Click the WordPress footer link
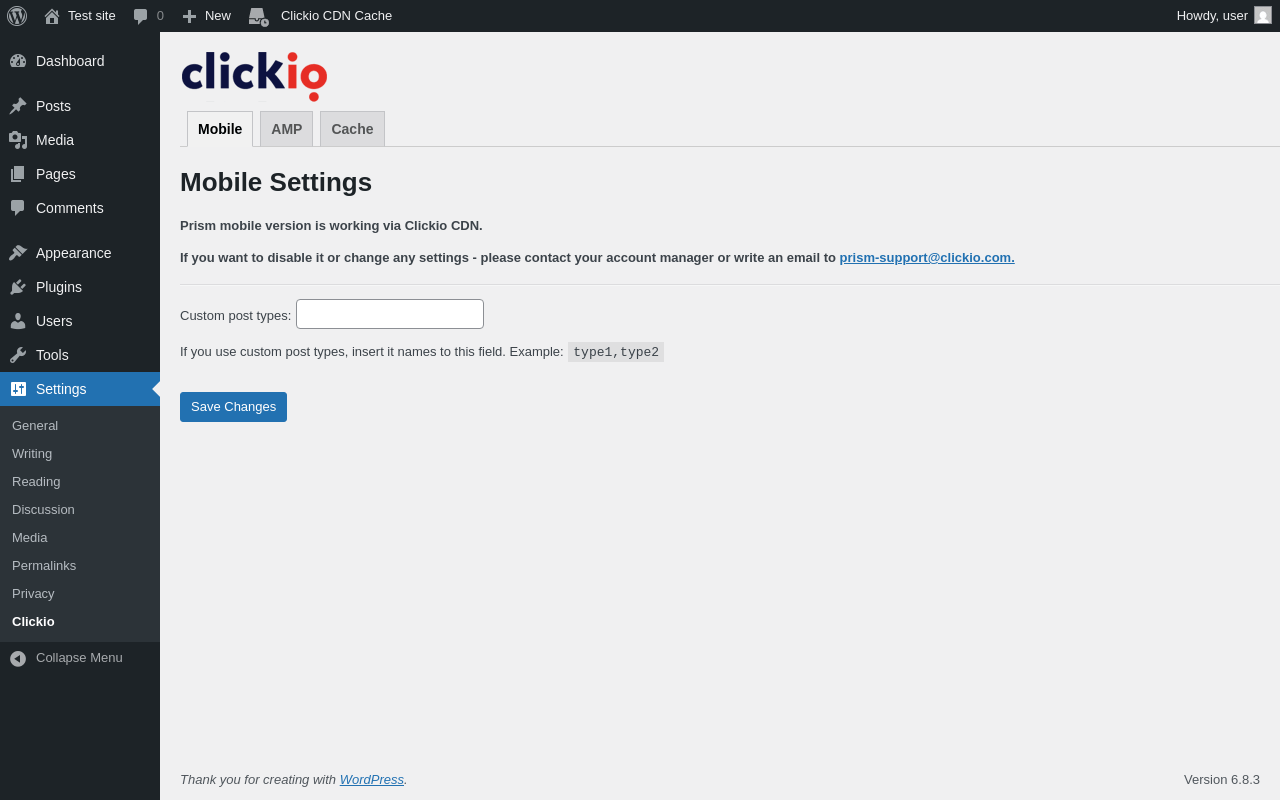 pyautogui.click(x=371, y=780)
